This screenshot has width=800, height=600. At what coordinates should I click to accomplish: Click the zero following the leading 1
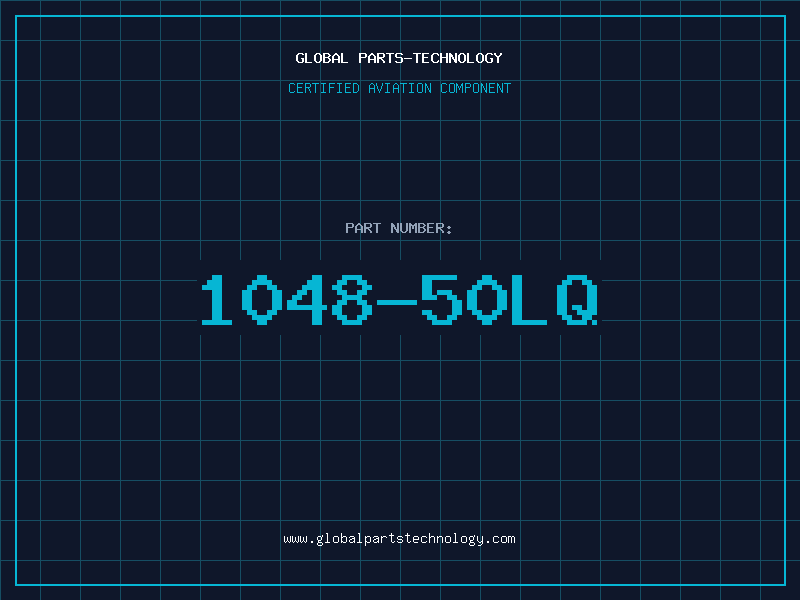tap(262, 299)
